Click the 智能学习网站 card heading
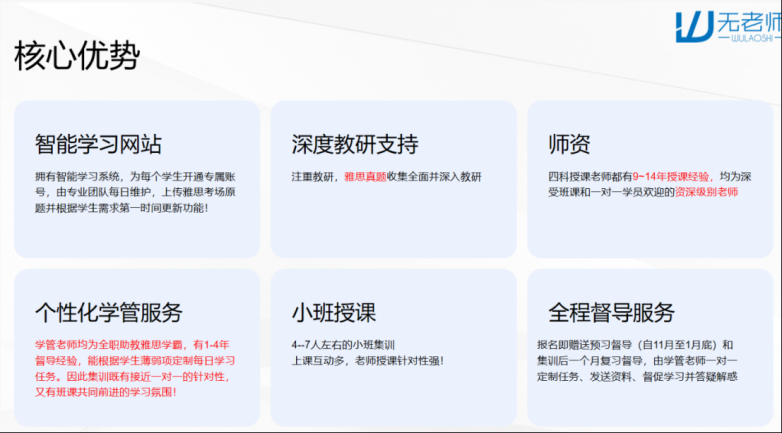Screen dimensions: 782x433 click(x=98, y=144)
